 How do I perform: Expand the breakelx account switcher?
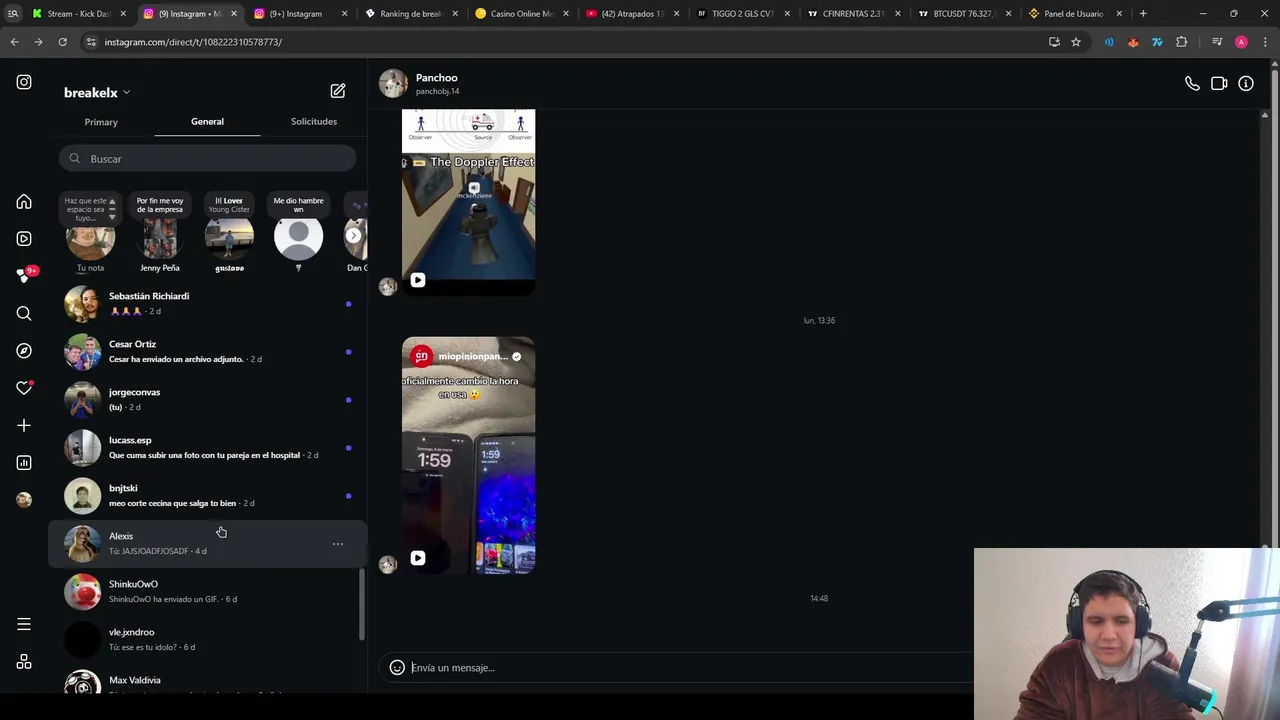click(x=97, y=92)
